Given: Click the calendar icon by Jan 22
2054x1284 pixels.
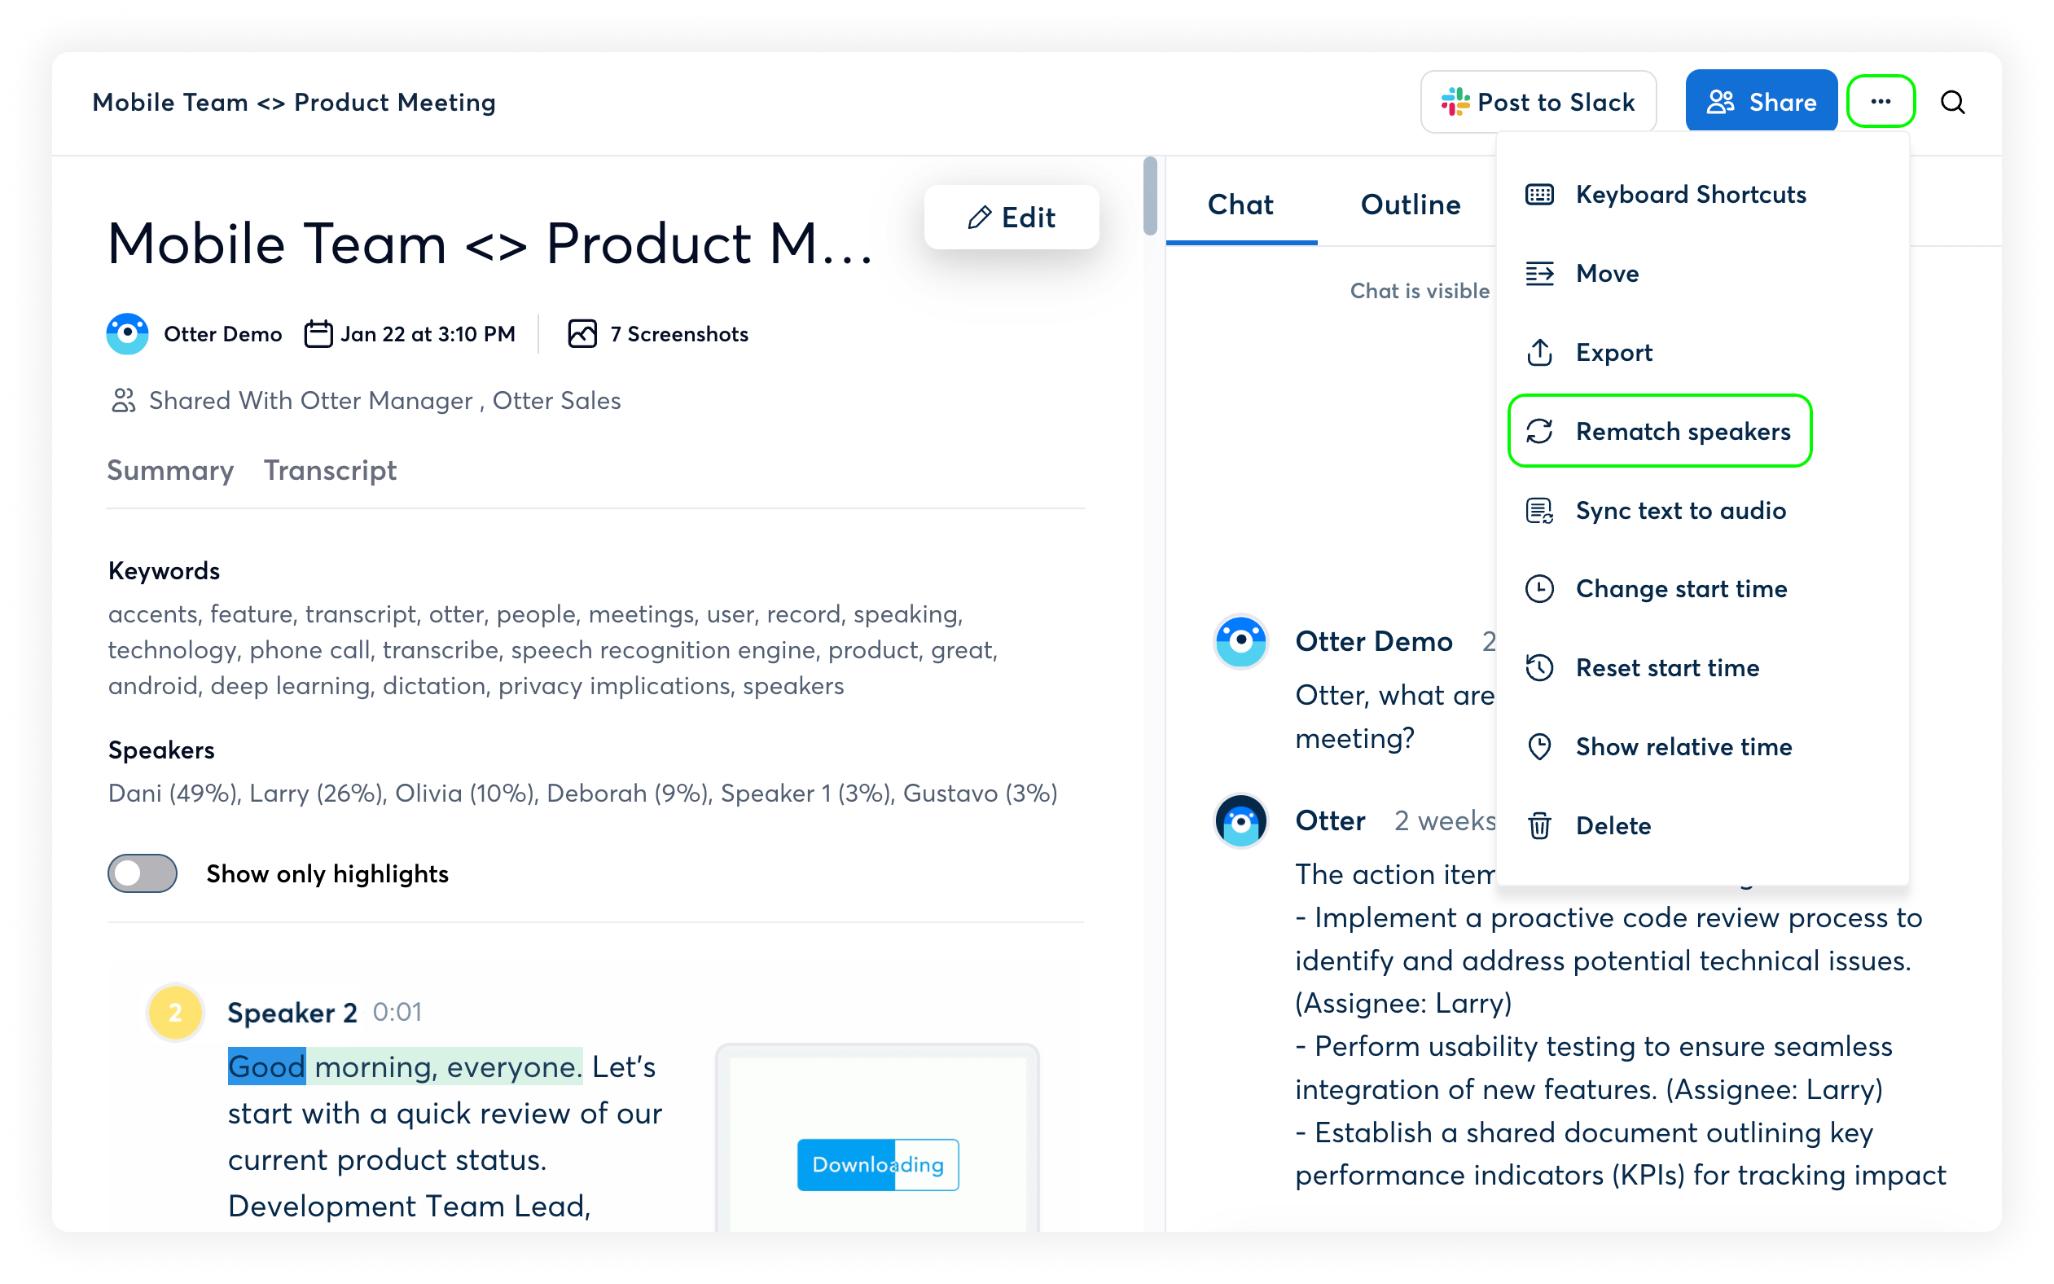Looking at the screenshot, I should 318,334.
